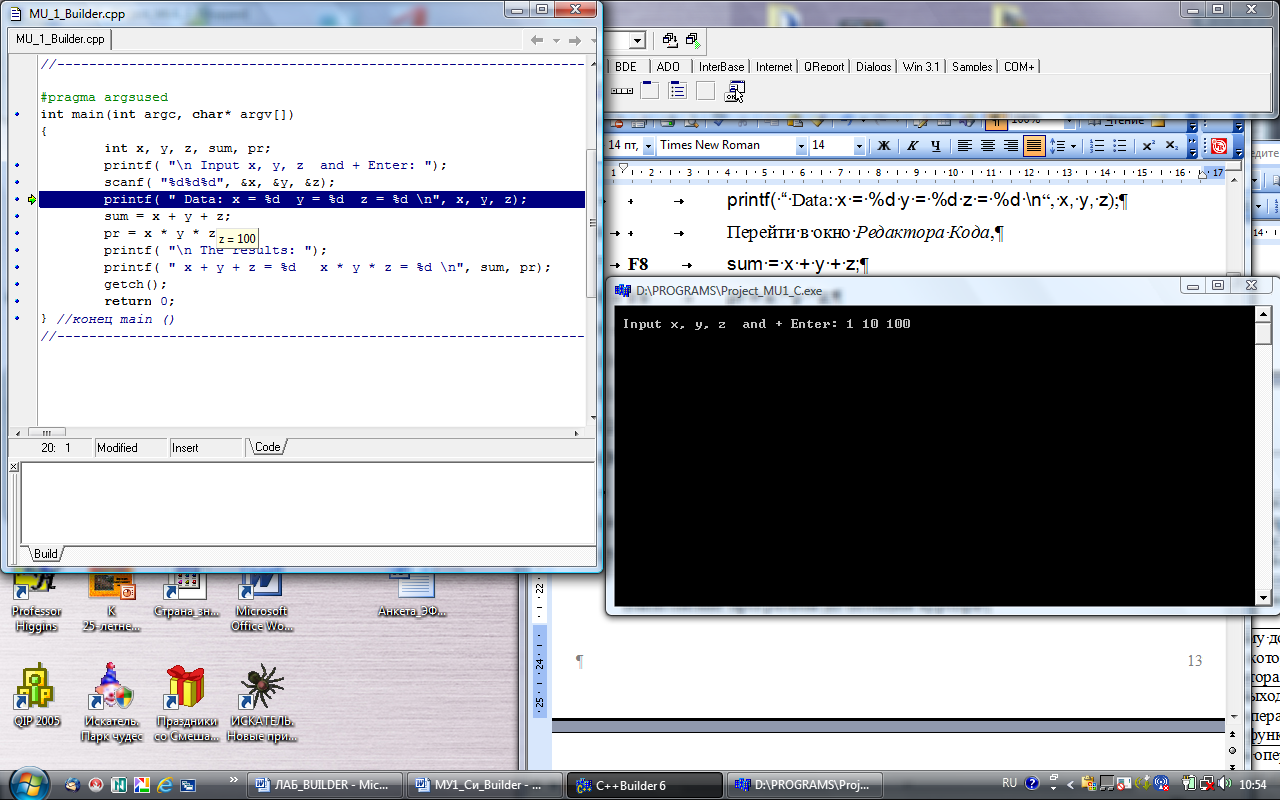Select Win 3.1 component palette tab

click(x=921, y=67)
